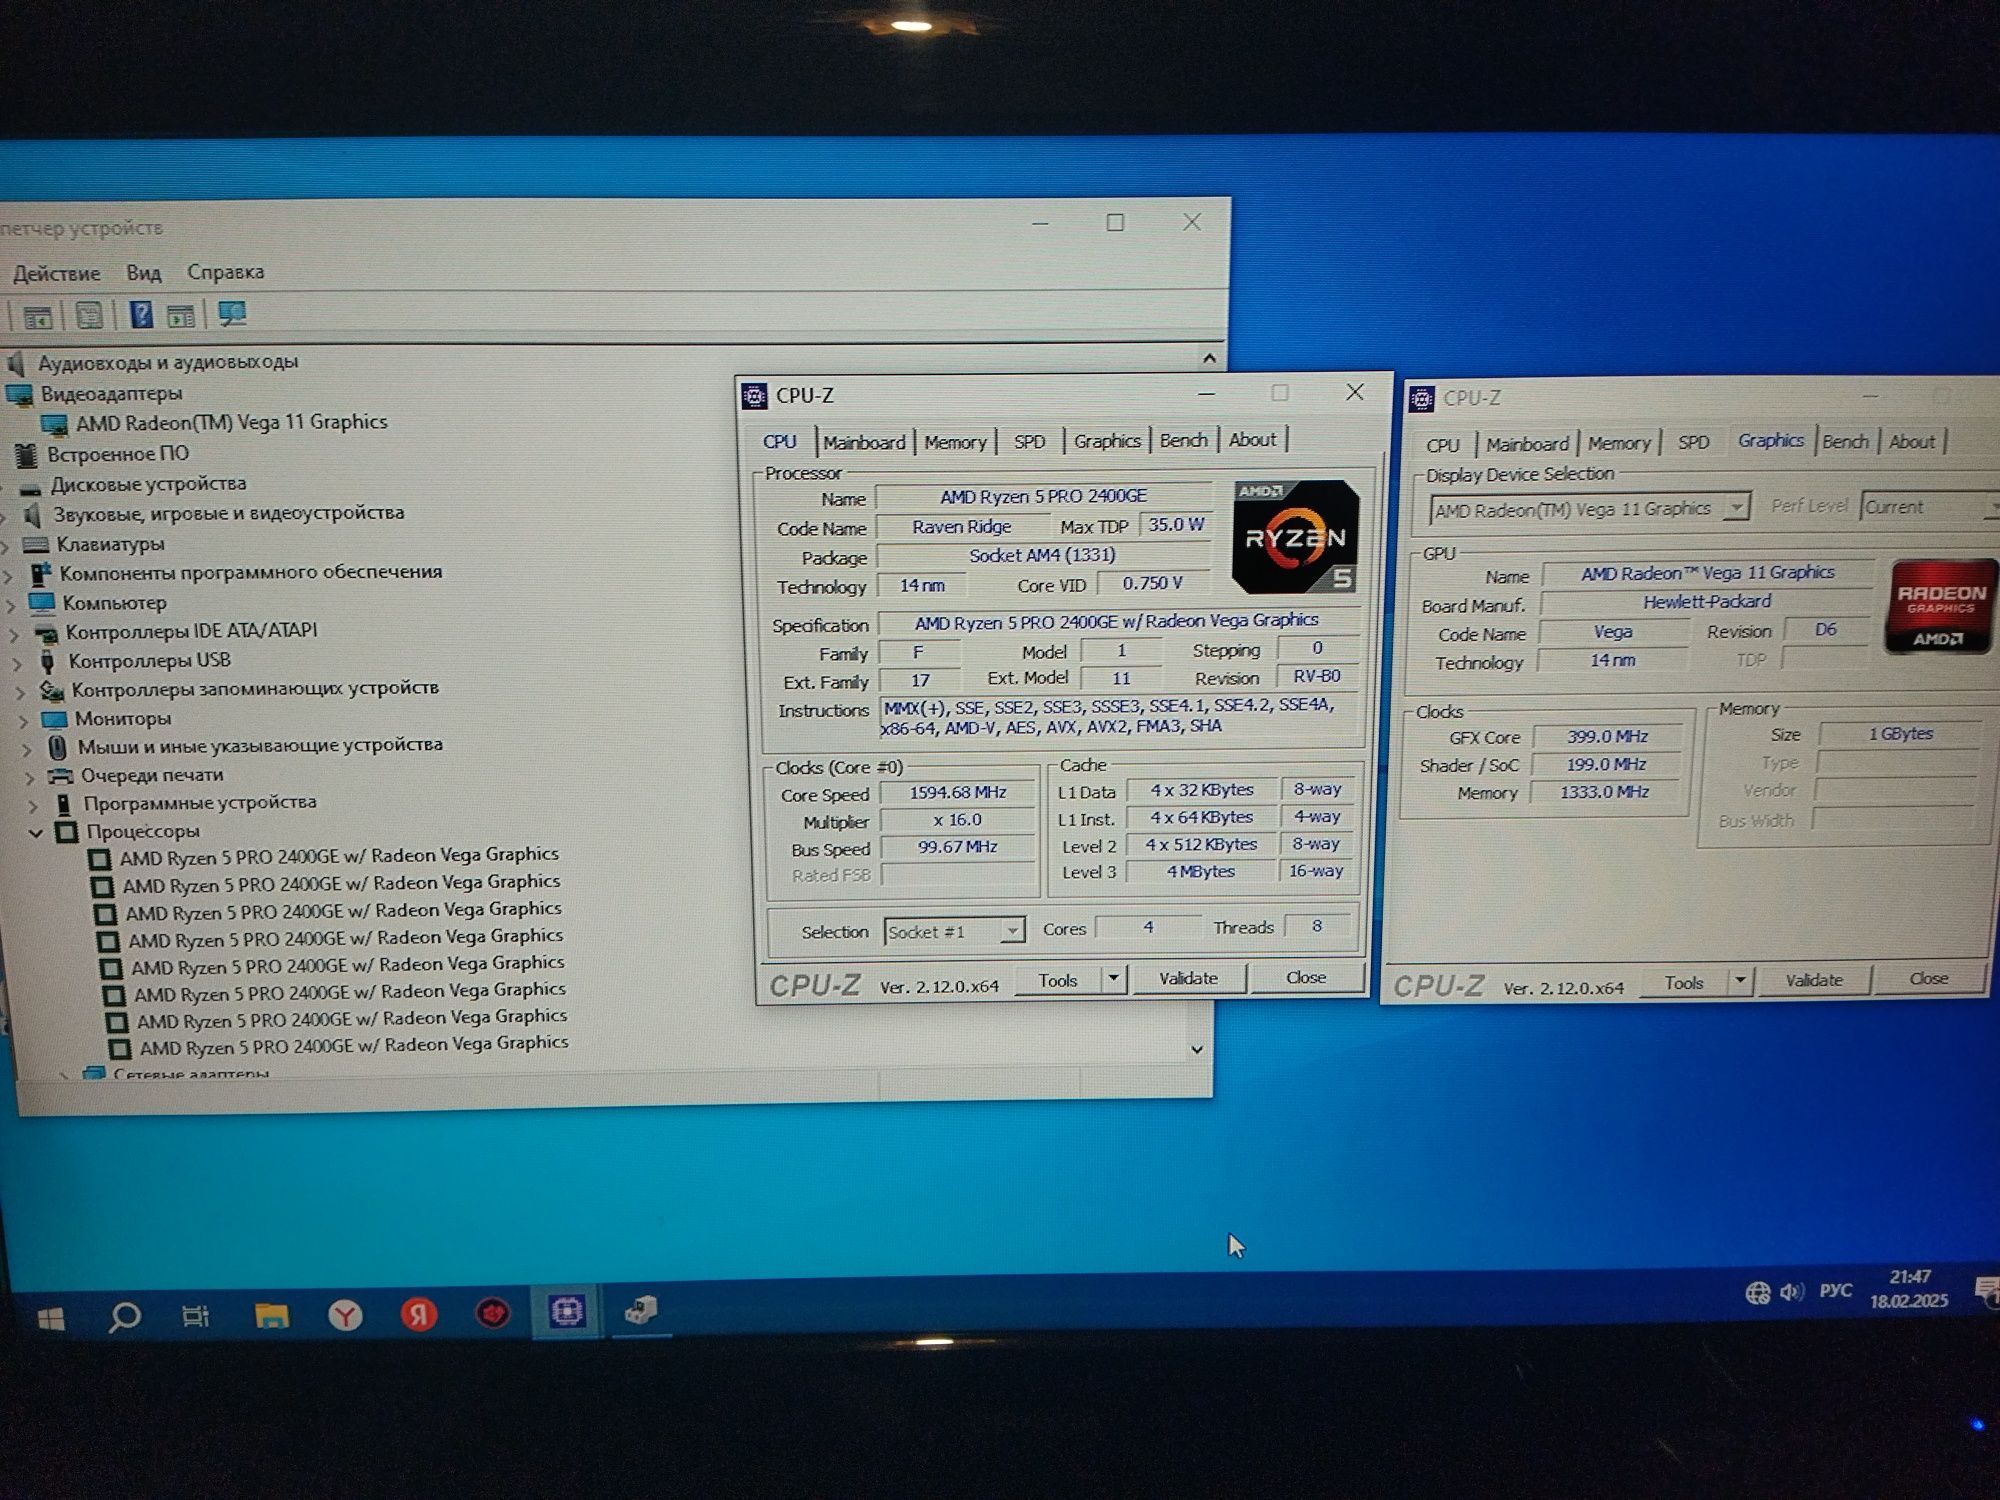Open Вид menu in Device Manager

click(x=143, y=272)
